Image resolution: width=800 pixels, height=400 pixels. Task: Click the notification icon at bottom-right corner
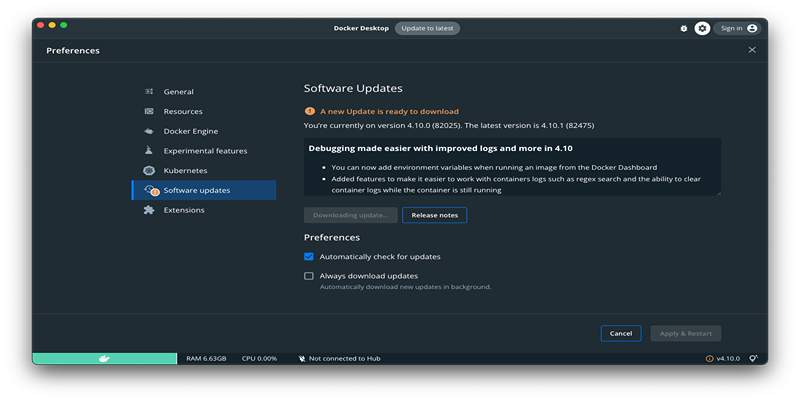point(753,358)
